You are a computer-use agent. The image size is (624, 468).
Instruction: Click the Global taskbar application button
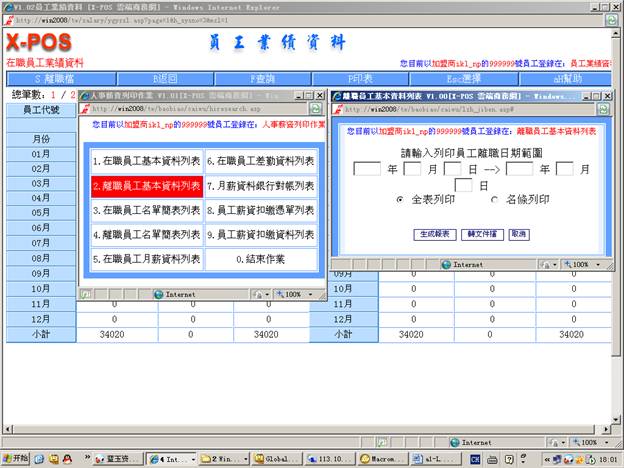[277, 459]
